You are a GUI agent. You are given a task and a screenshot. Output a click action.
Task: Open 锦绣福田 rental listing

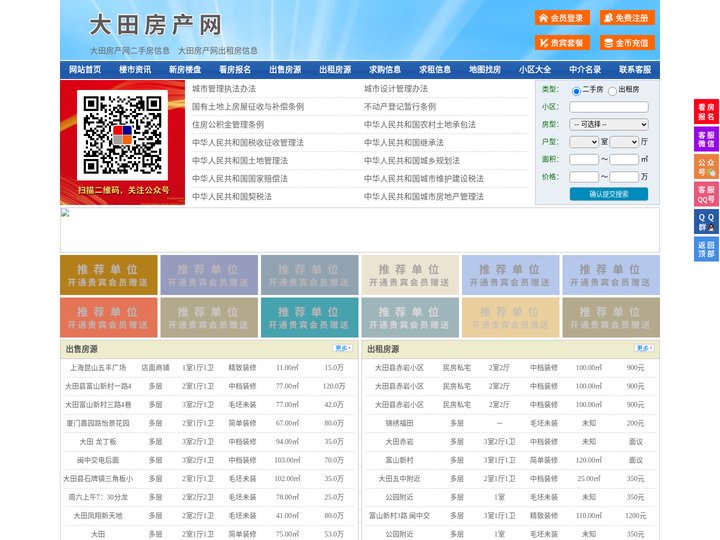(x=399, y=423)
